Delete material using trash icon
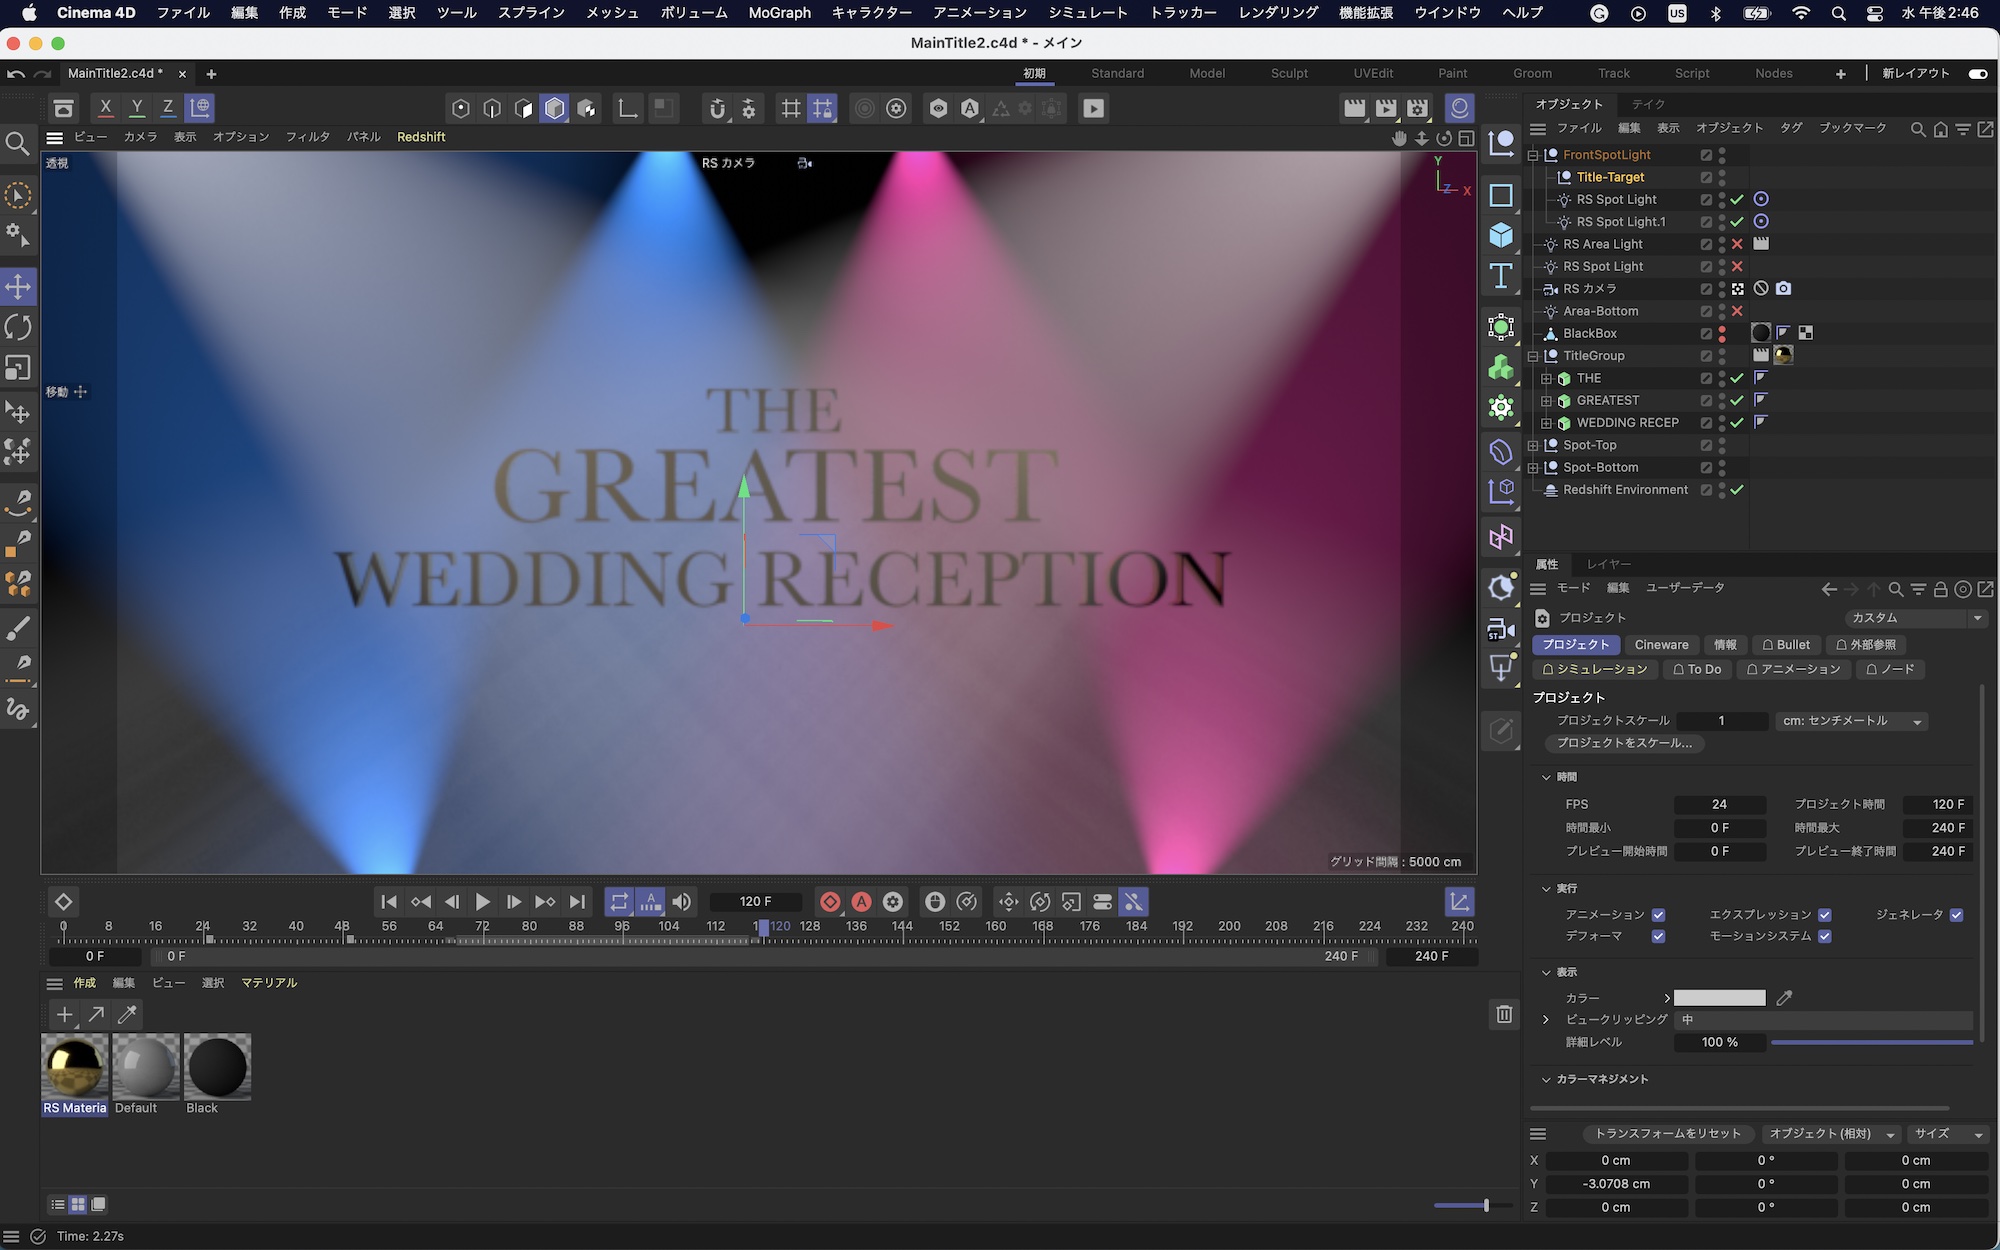 1504,1014
